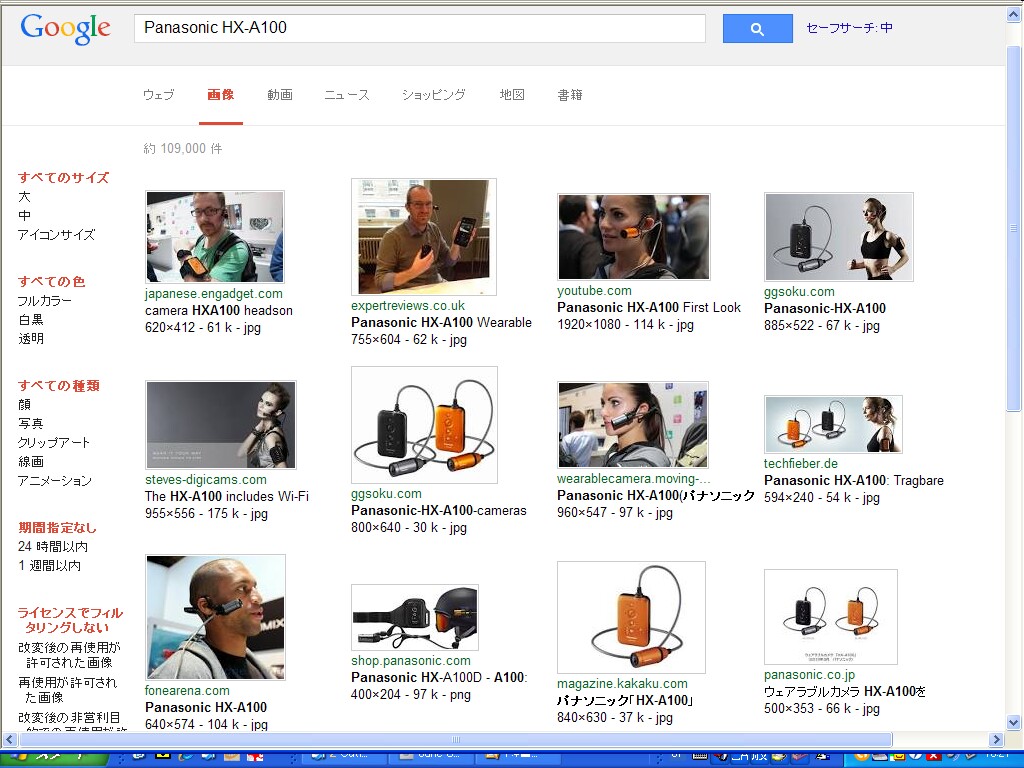This screenshot has height=768, width=1024.
Task: Filter image type by 線画
Action: pyautogui.click(x=31, y=461)
